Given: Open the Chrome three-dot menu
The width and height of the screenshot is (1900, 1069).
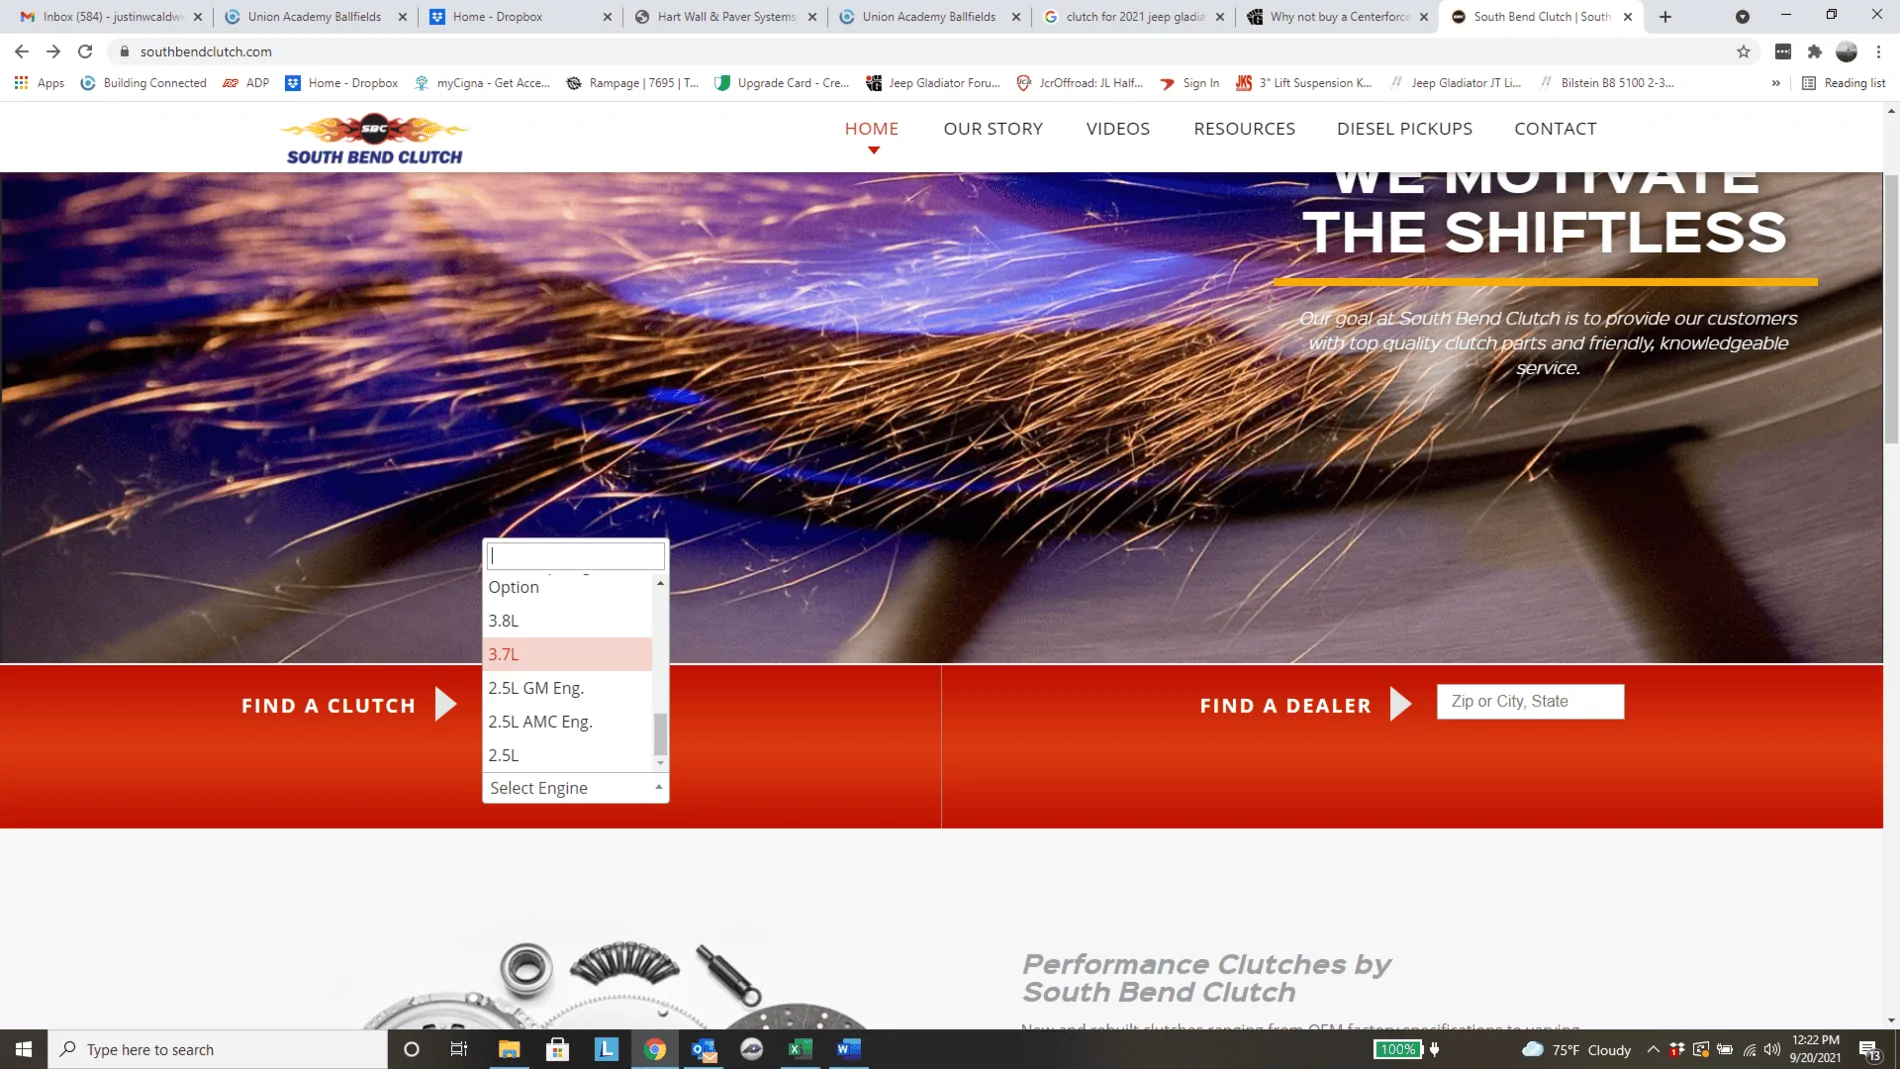Looking at the screenshot, I should [1878, 51].
